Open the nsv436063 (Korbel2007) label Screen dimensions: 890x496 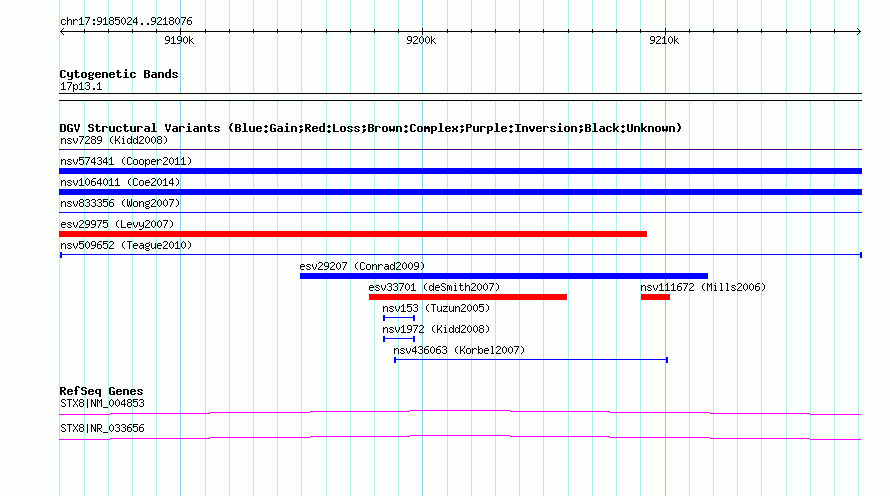coord(459,350)
